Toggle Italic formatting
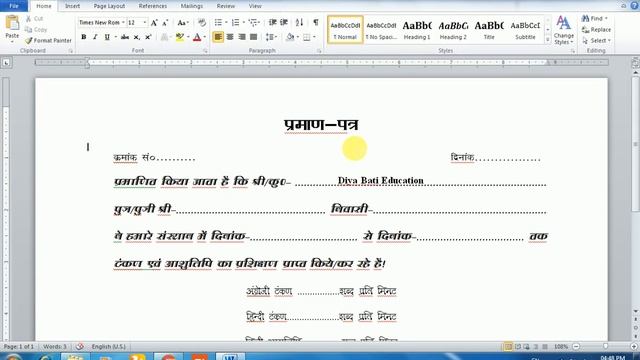Screen dimensions: 640x360 point(95,37)
